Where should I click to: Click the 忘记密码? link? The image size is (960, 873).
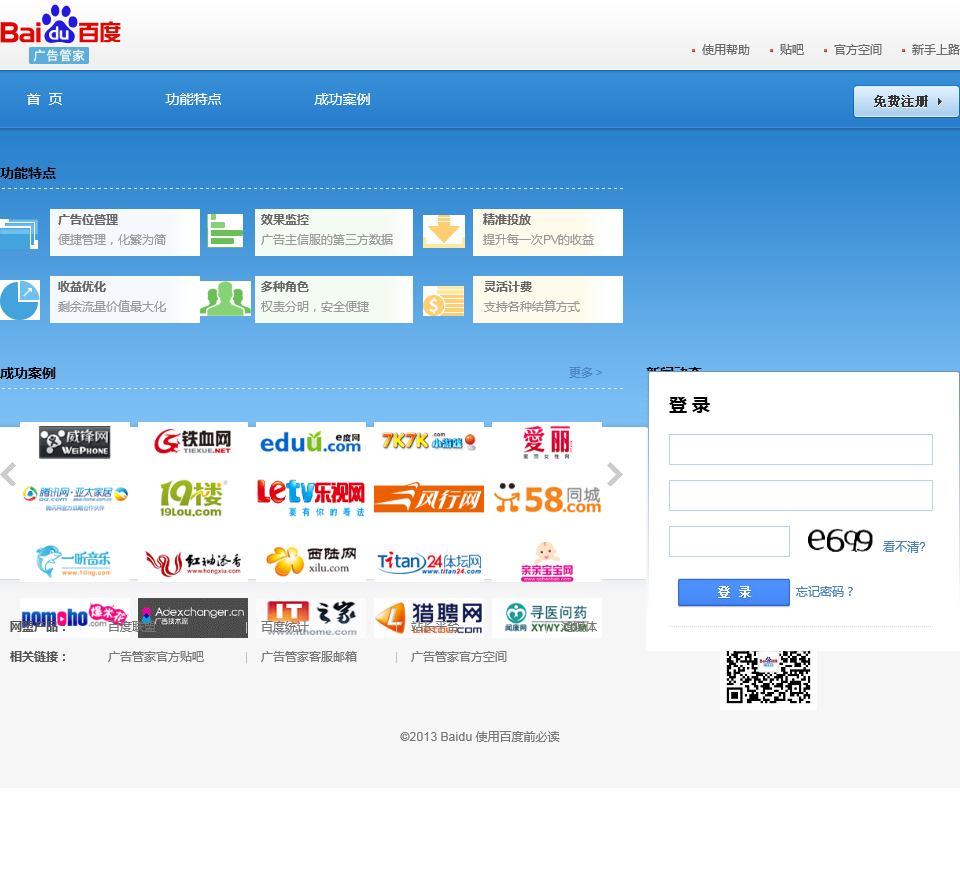tap(824, 591)
